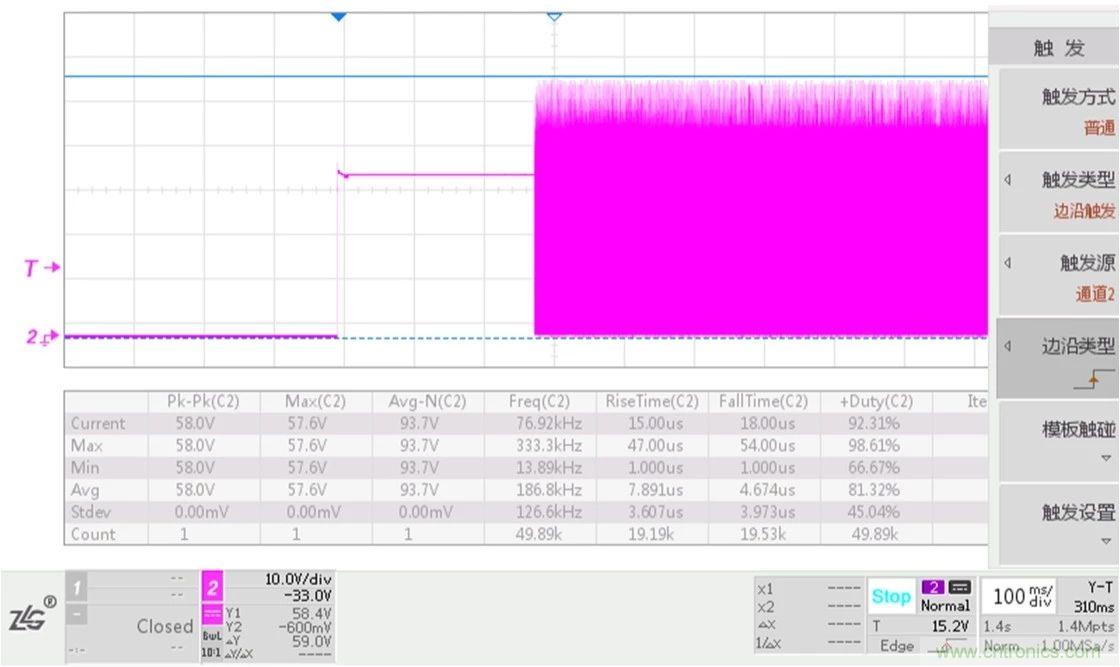
Task: Open the 触发类型 trigger type menu
Action: click(x=1058, y=194)
